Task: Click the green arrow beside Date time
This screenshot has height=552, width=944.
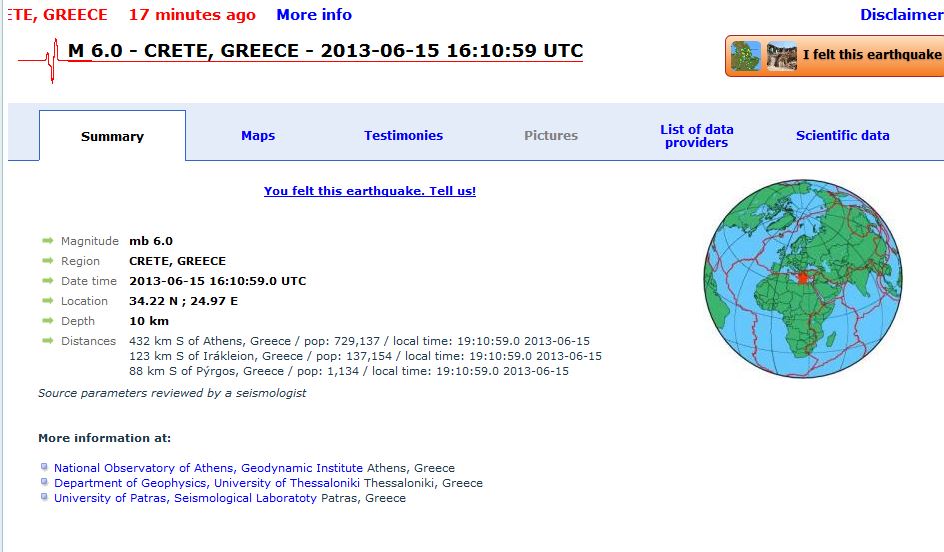Action: (x=48, y=281)
